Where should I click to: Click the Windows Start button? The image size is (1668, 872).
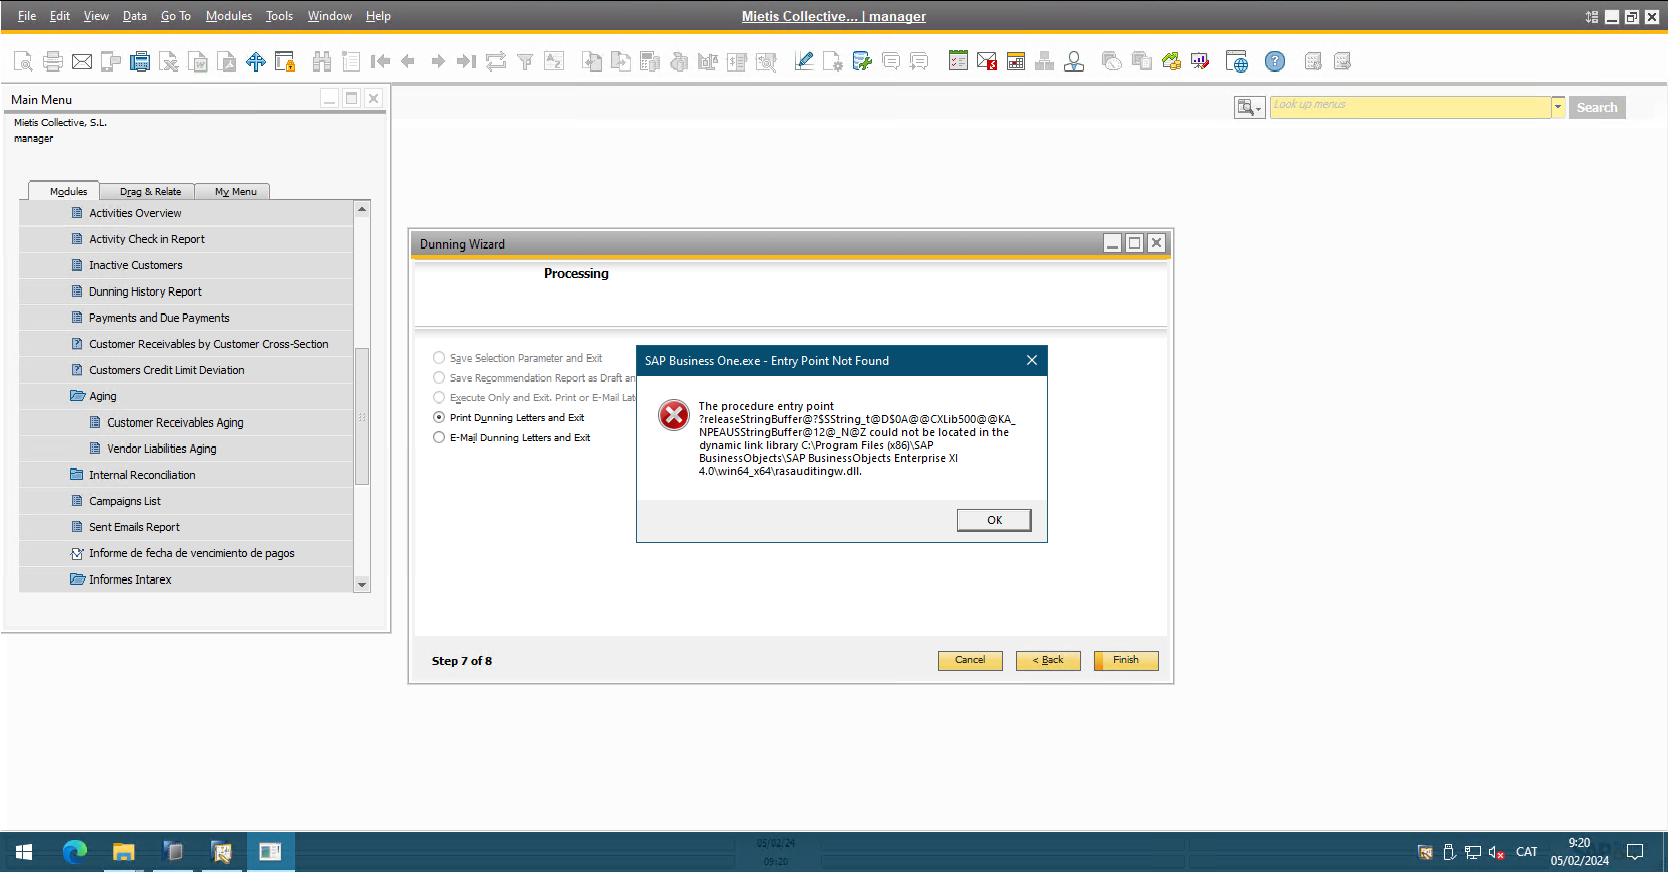tap(24, 852)
